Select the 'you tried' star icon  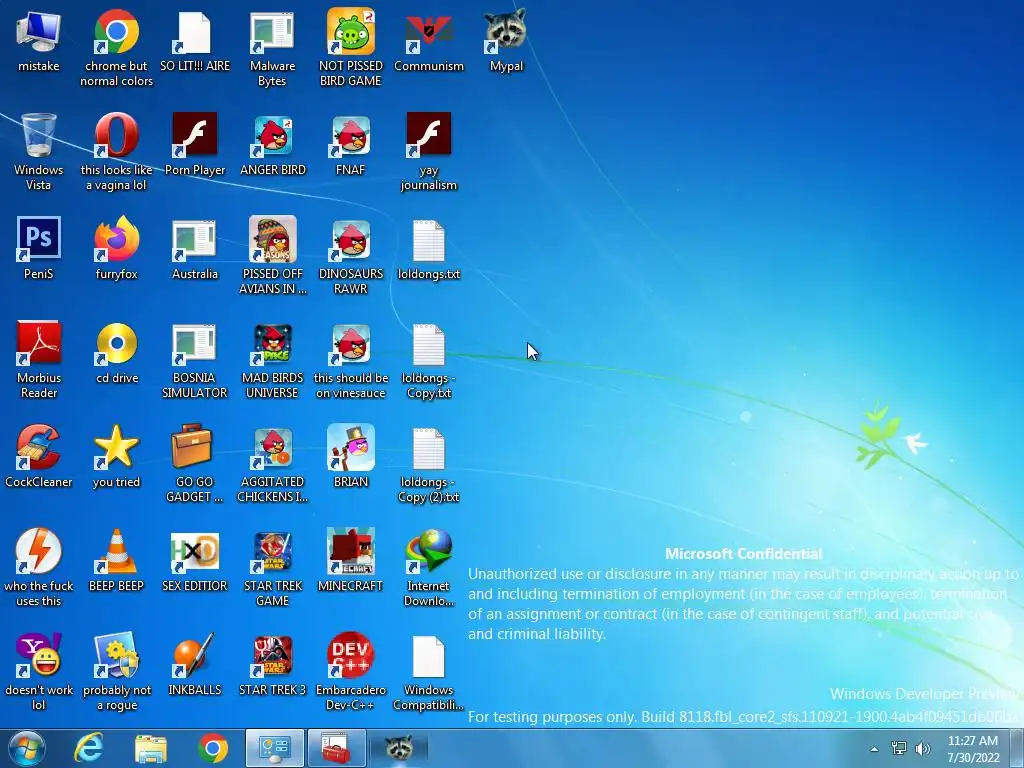pos(116,447)
